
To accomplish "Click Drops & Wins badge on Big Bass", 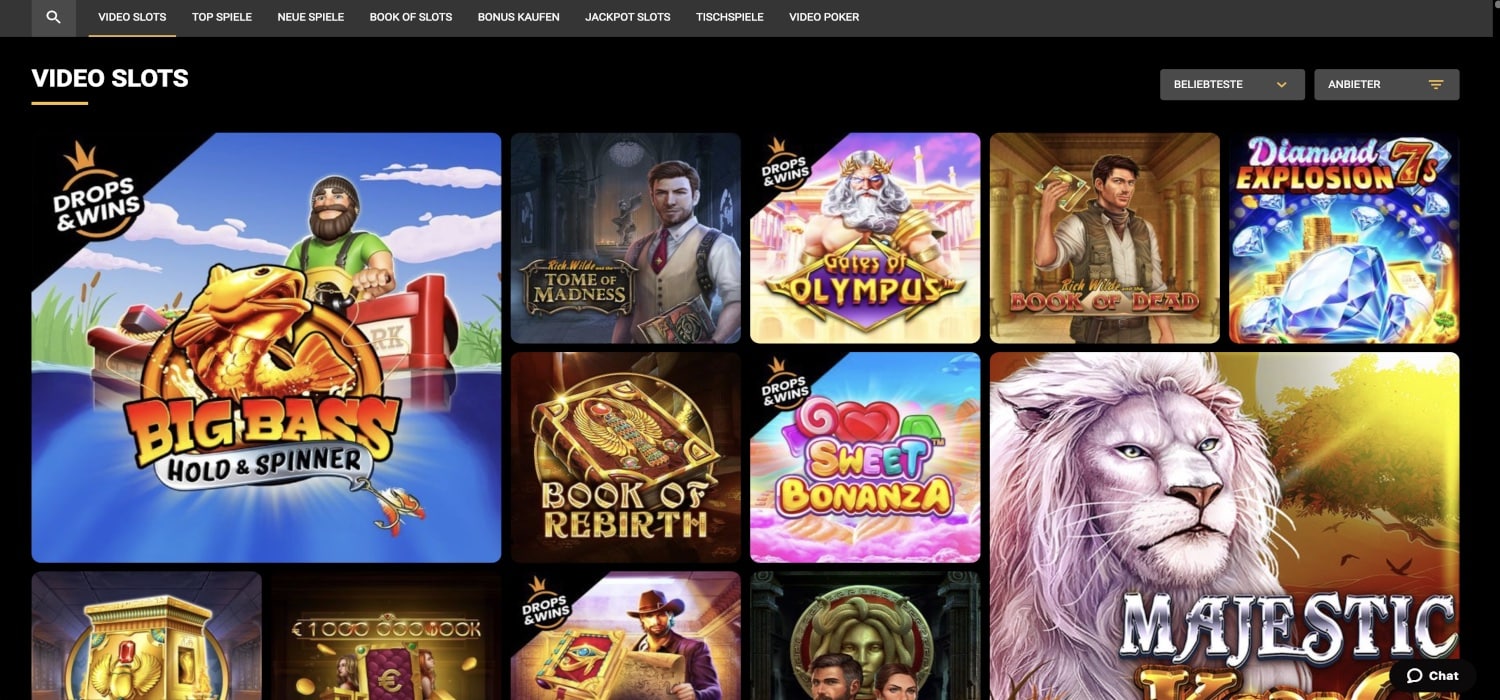I will pos(95,199).
